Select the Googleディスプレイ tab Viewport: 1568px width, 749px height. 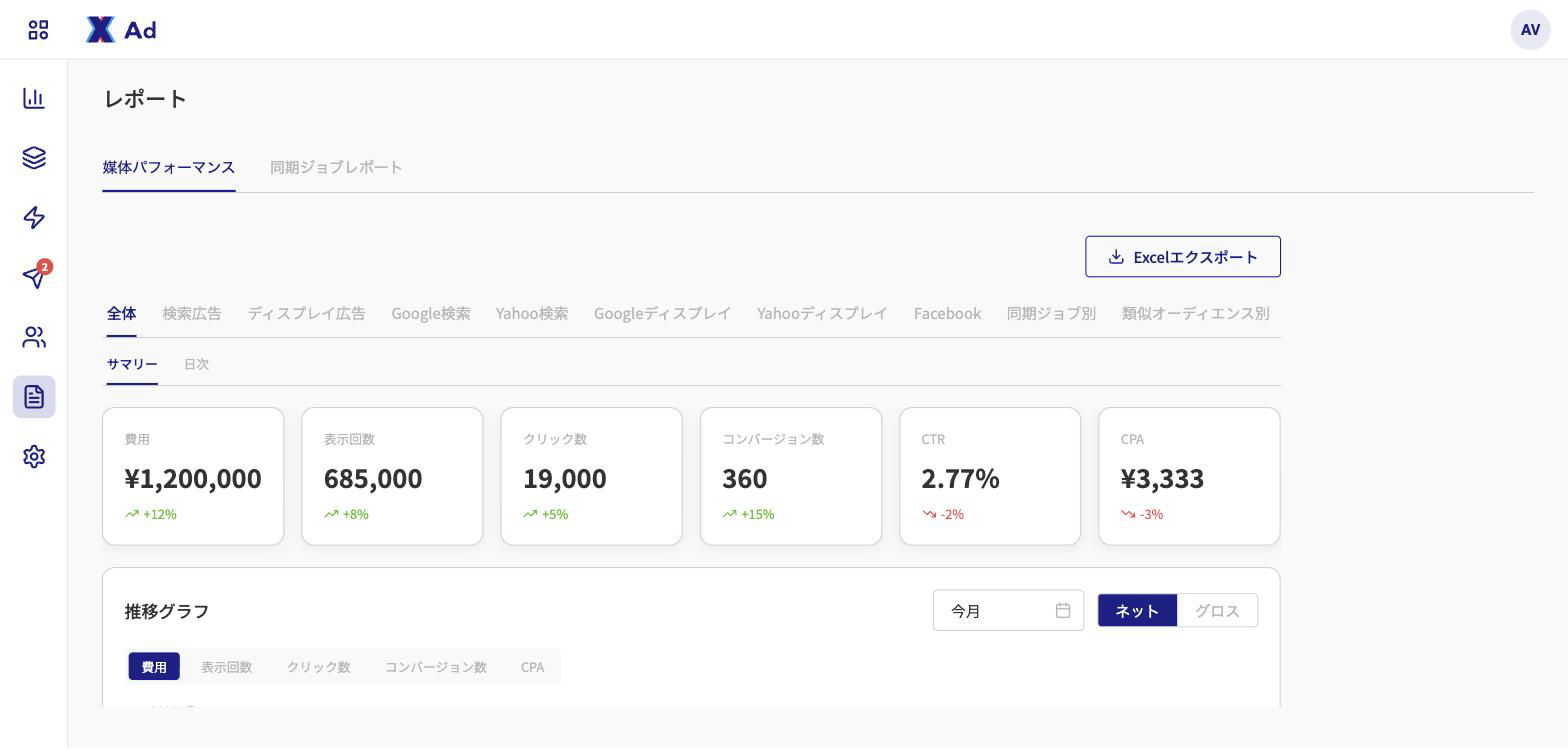point(662,313)
